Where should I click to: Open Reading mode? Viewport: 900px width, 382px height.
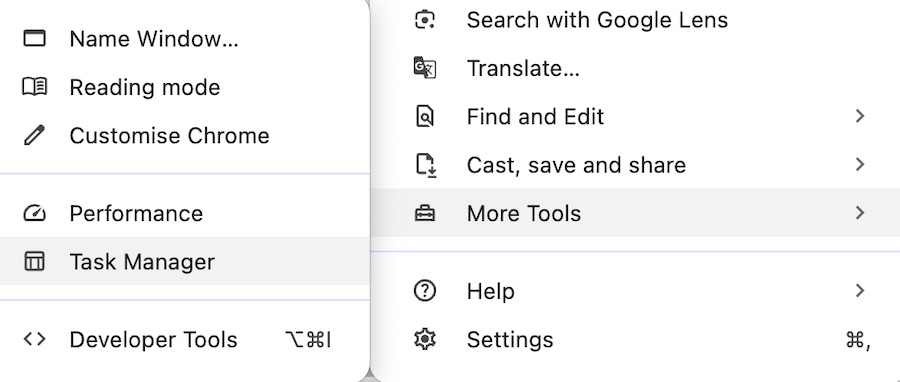tap(184, 87)
